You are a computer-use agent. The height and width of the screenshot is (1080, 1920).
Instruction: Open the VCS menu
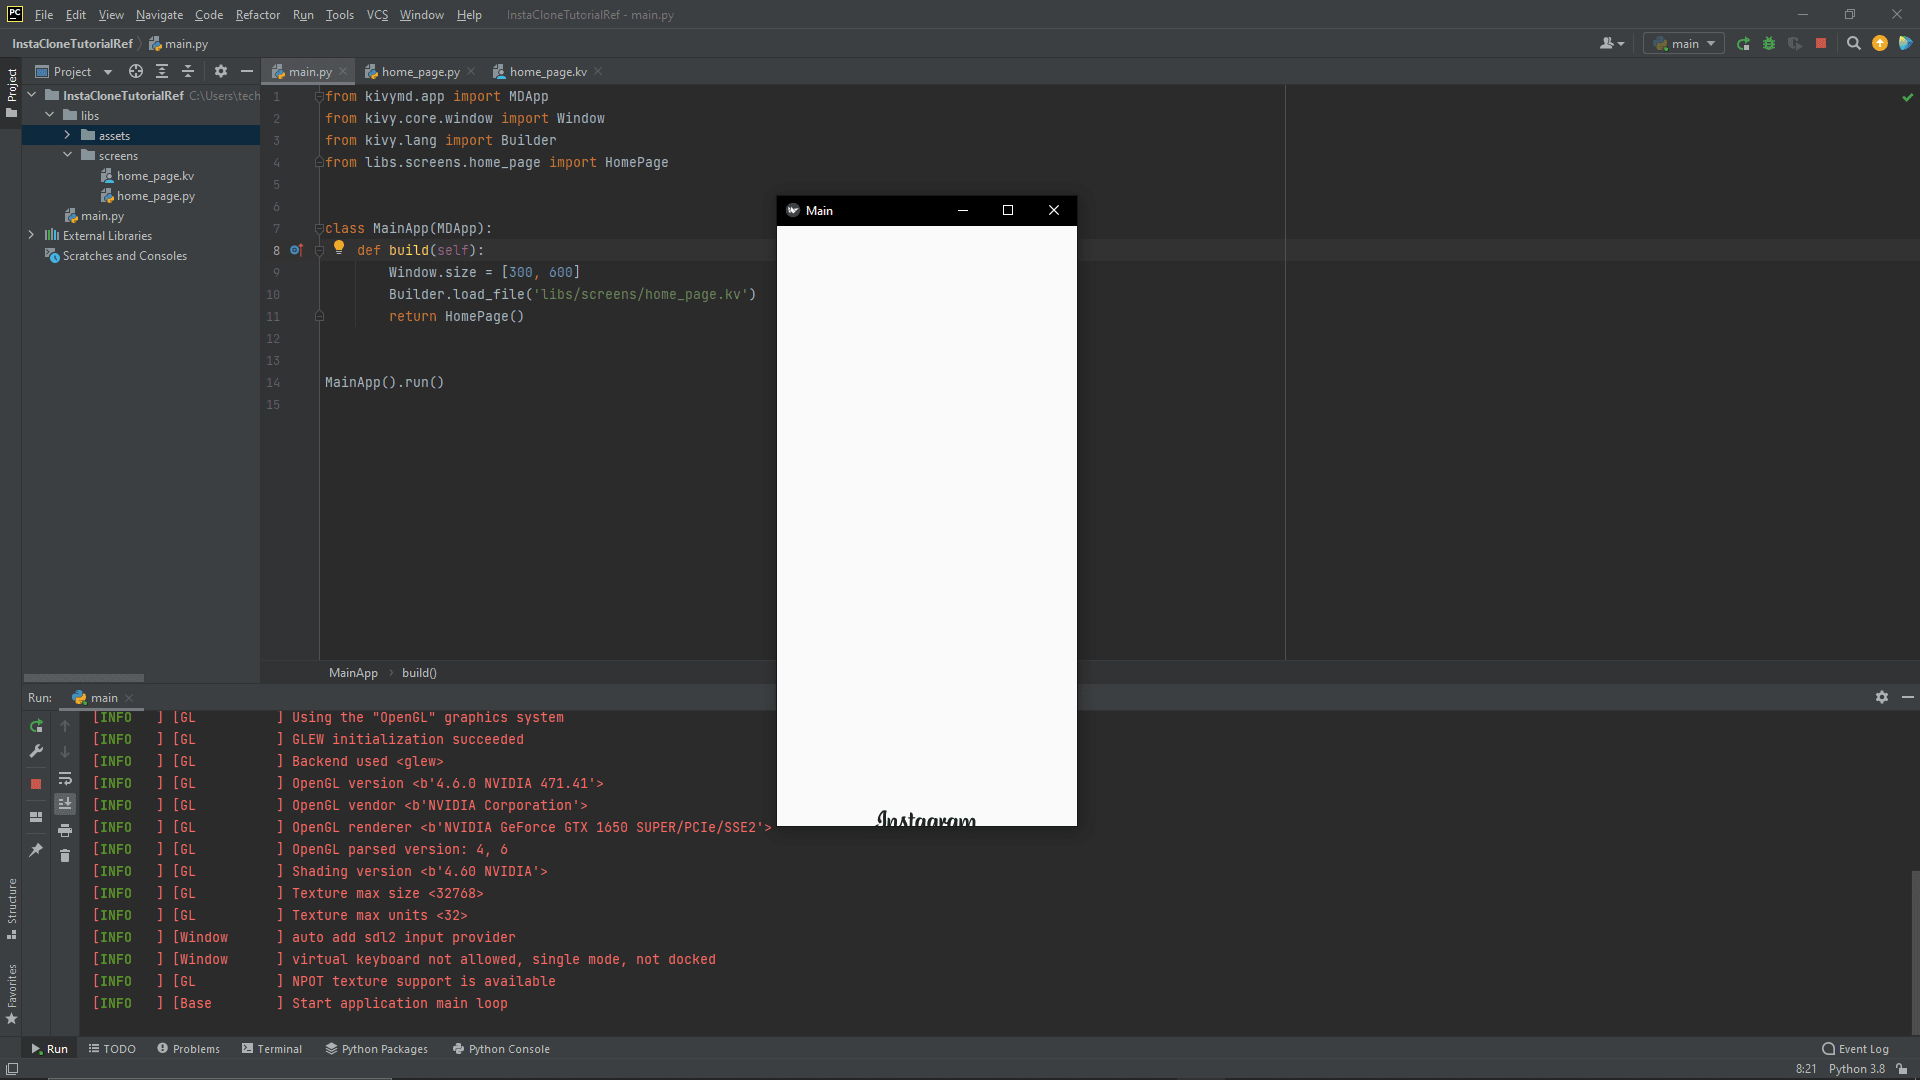[376, 15]
